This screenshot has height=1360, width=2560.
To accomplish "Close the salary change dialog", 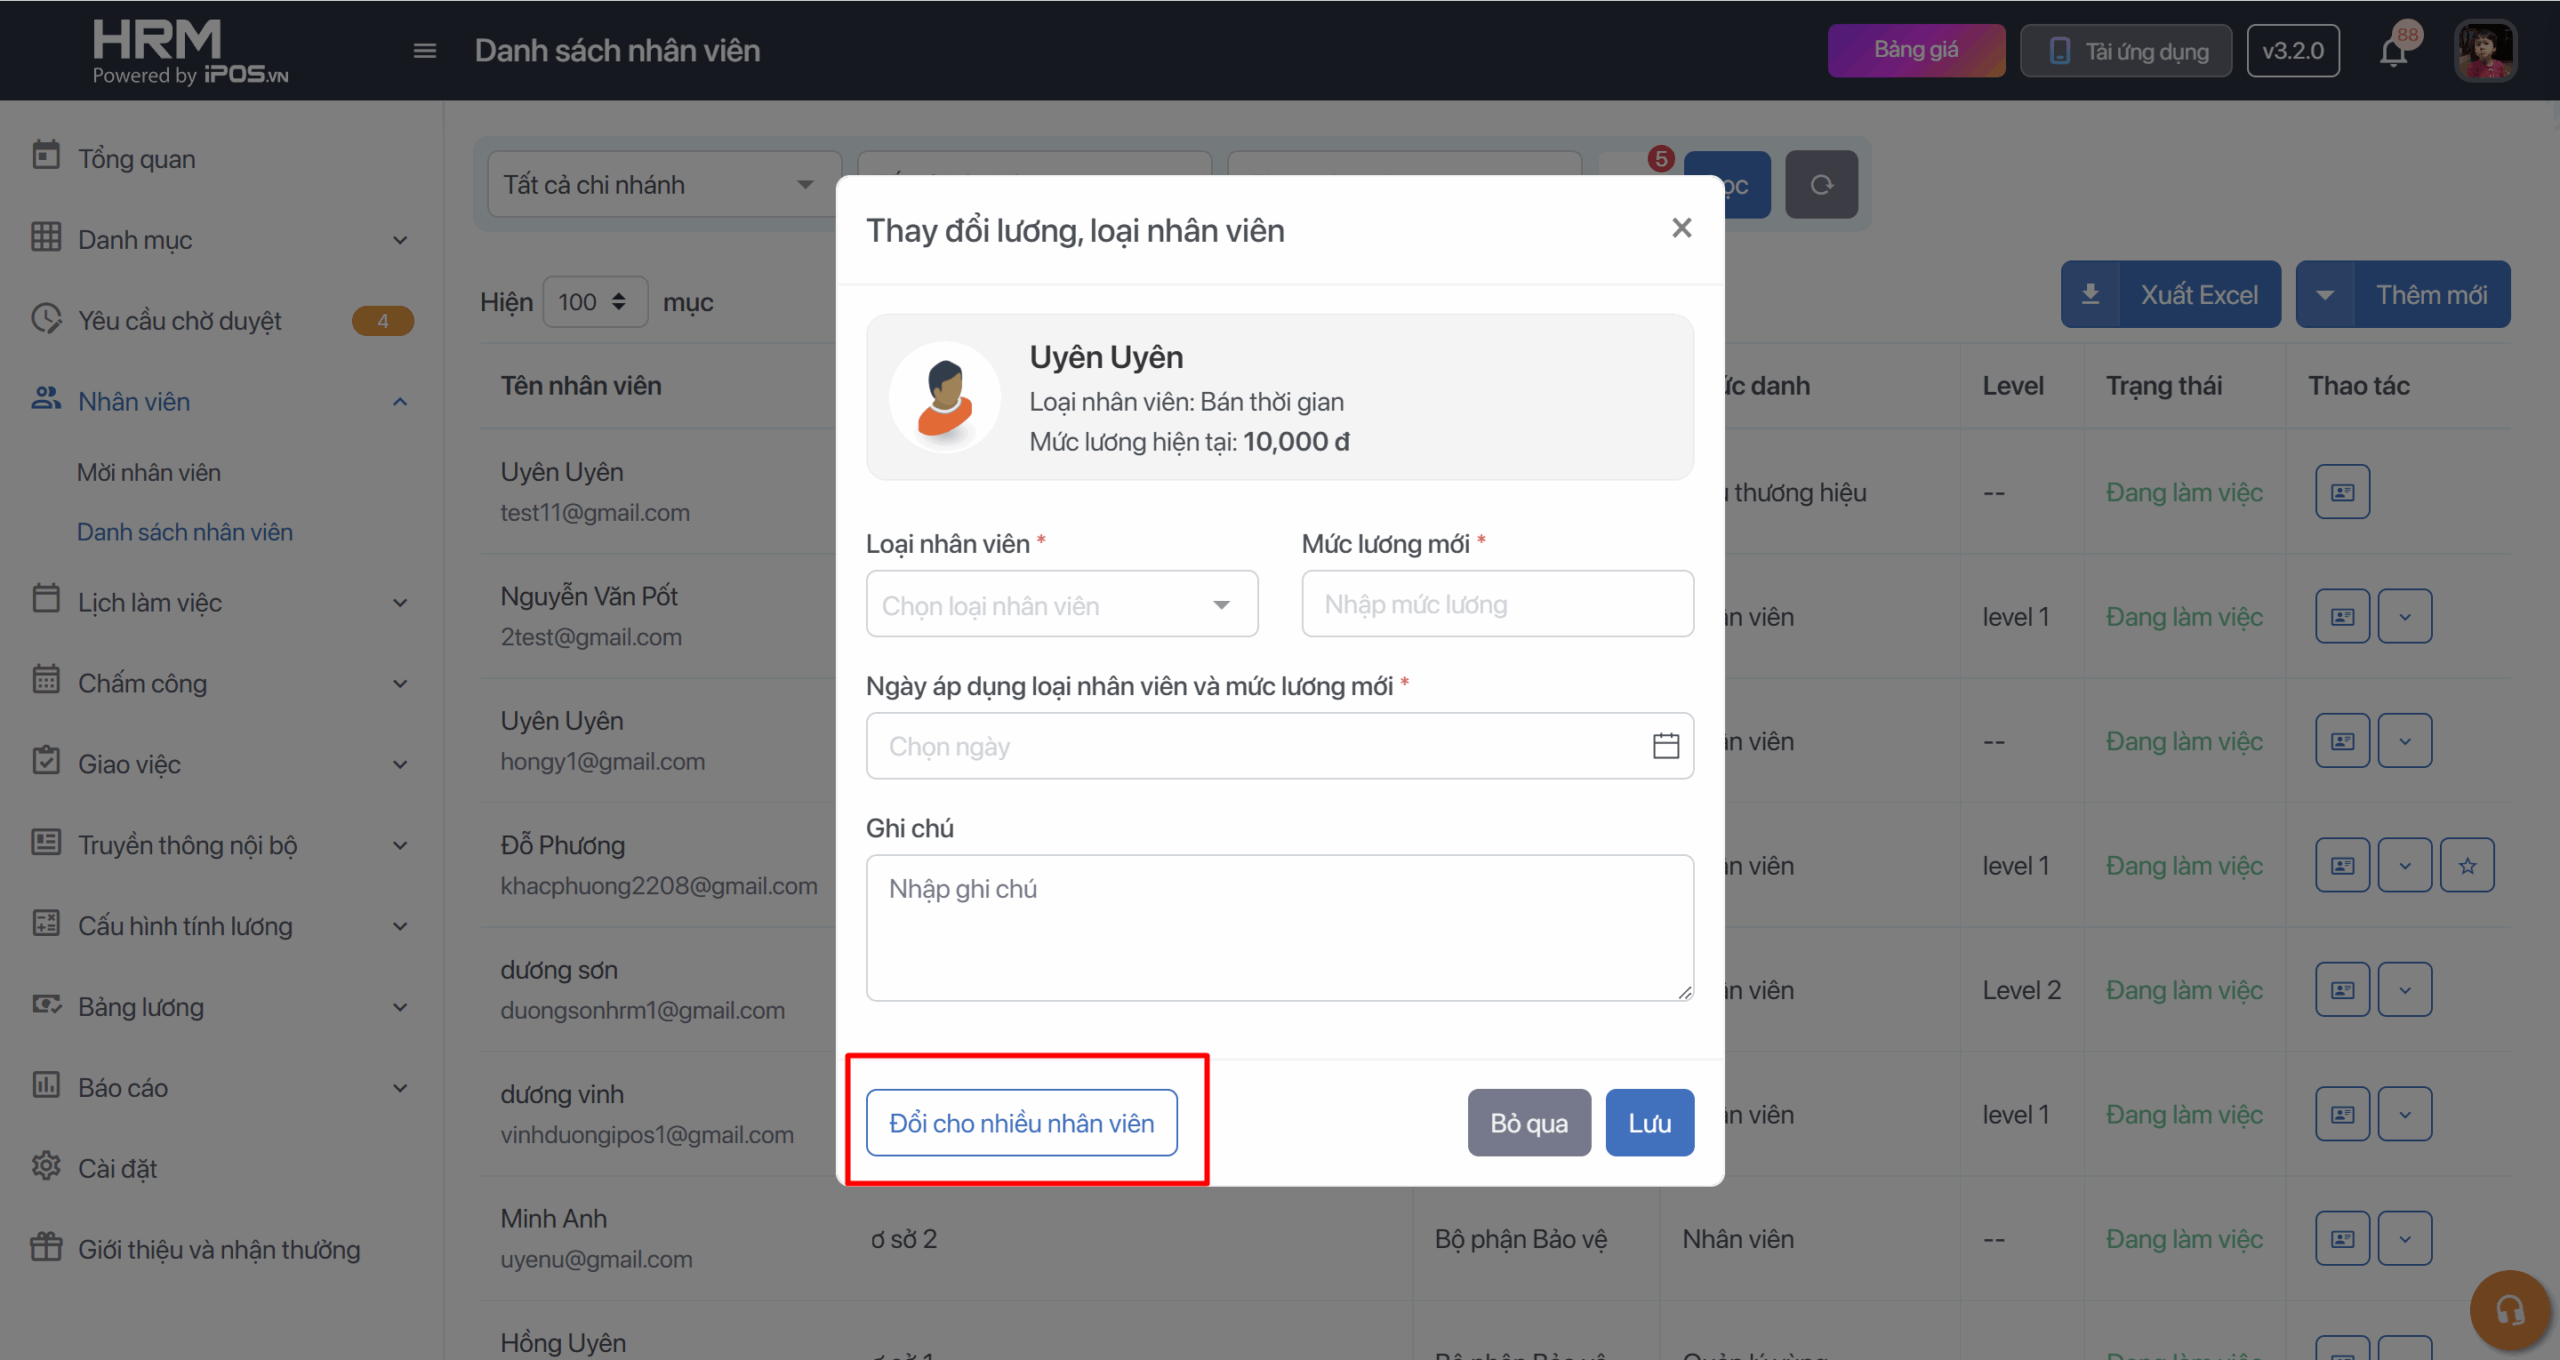I will click(1681, 229).
